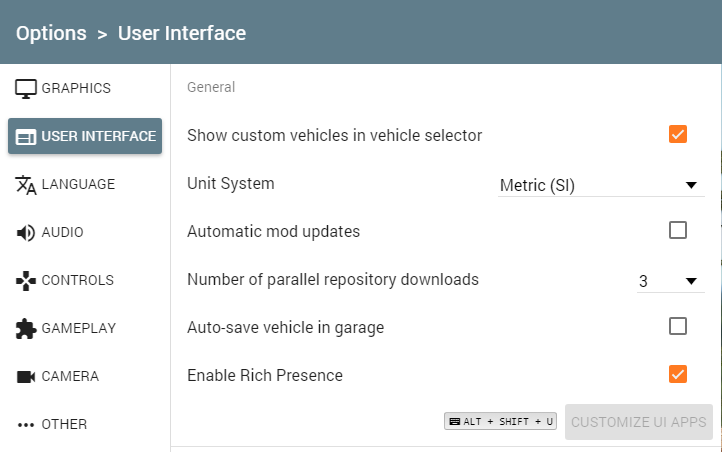The height and width of the screenshot is (452, 722).
Task: Open the Language options tab
Action: [78, 184]
